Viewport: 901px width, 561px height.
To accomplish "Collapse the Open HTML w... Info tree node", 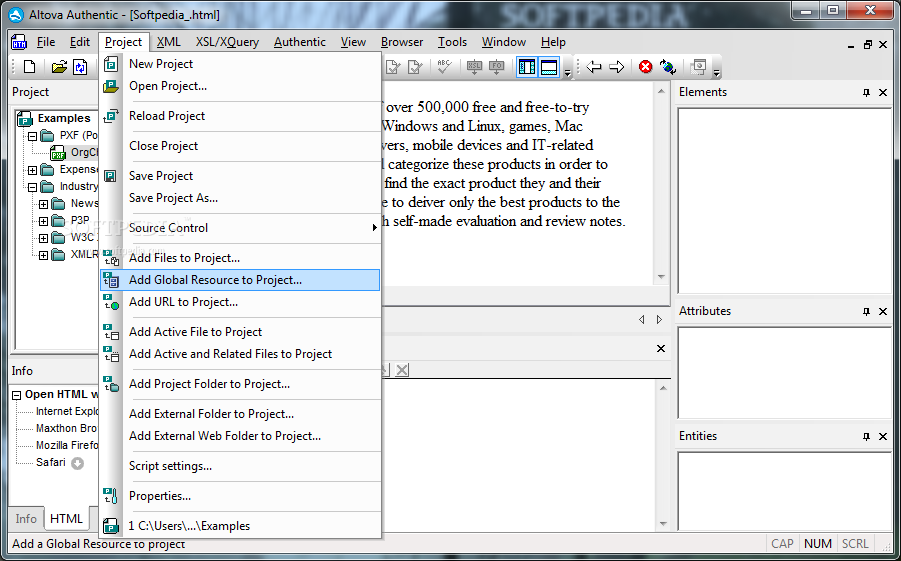I will 17,395.
